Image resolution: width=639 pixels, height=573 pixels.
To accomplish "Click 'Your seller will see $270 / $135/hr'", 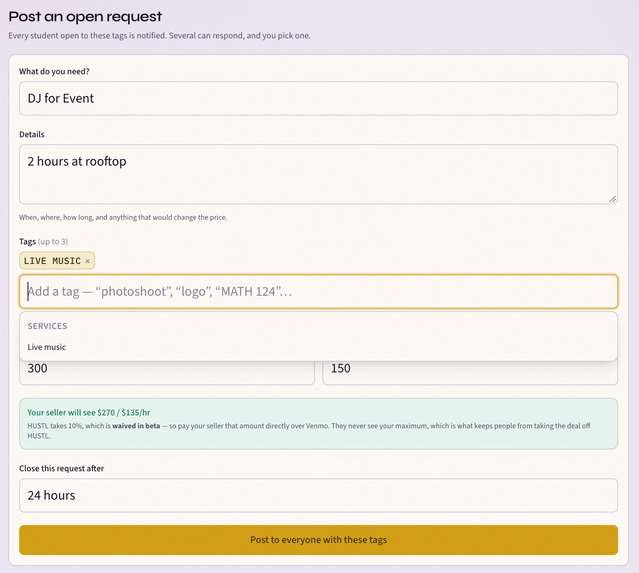I will pyautogui.click(x=89, y=412).
